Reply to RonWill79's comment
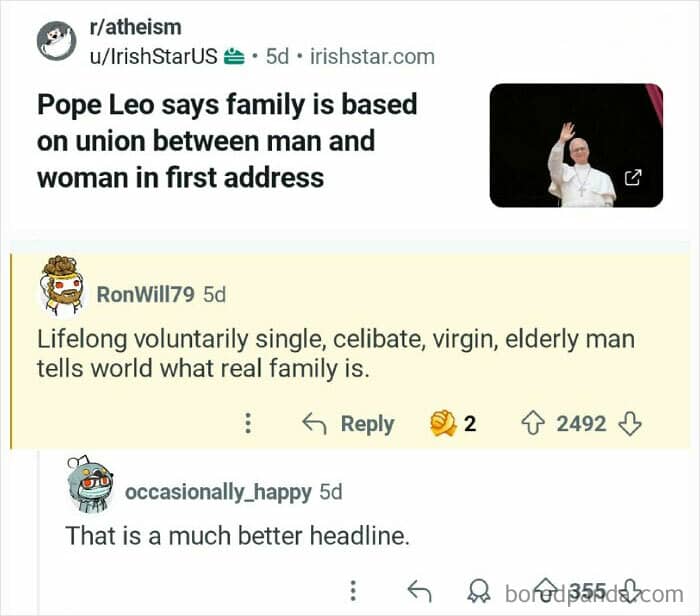 click(348, 424)
